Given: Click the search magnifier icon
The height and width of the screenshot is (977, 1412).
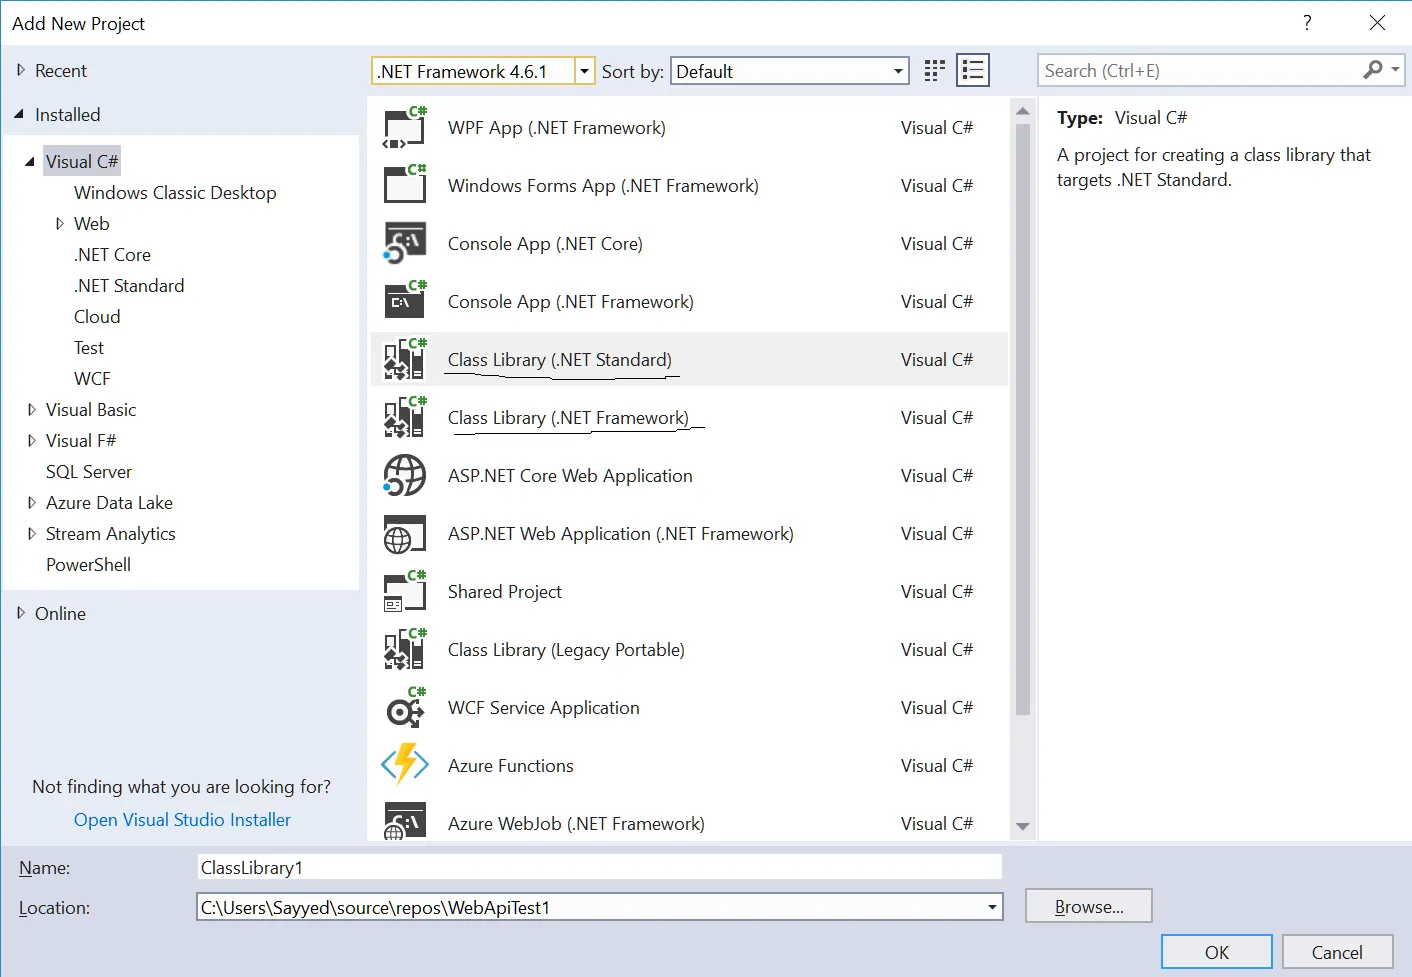Looking at the screenshot, I should tap(1373, 70).
